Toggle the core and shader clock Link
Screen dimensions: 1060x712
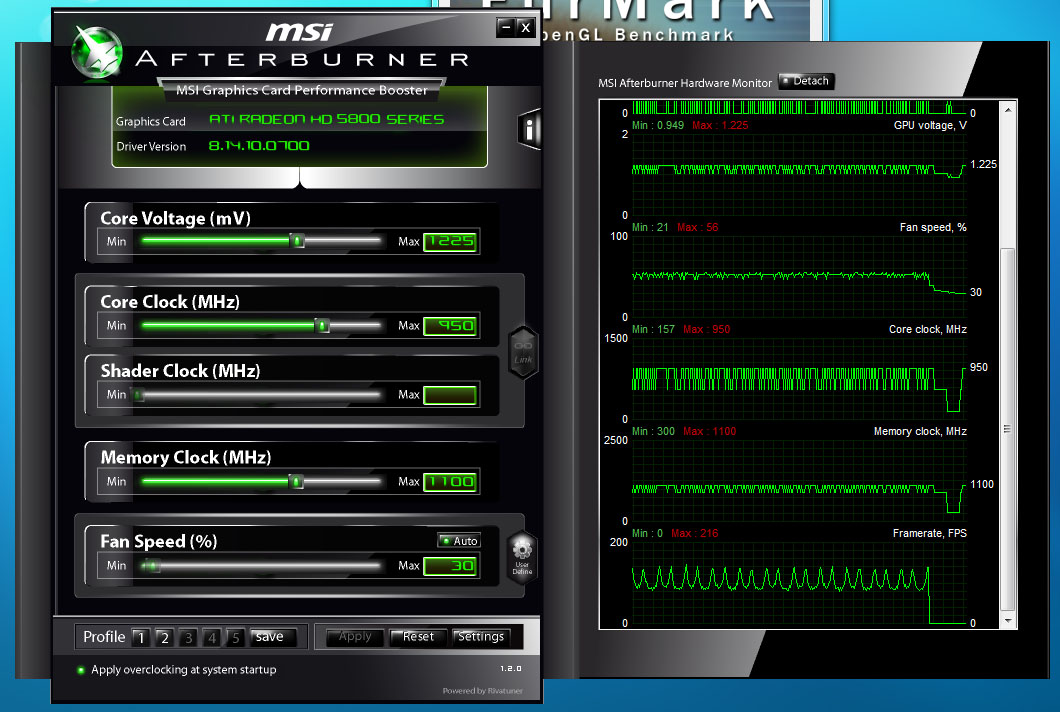[523, 352]
